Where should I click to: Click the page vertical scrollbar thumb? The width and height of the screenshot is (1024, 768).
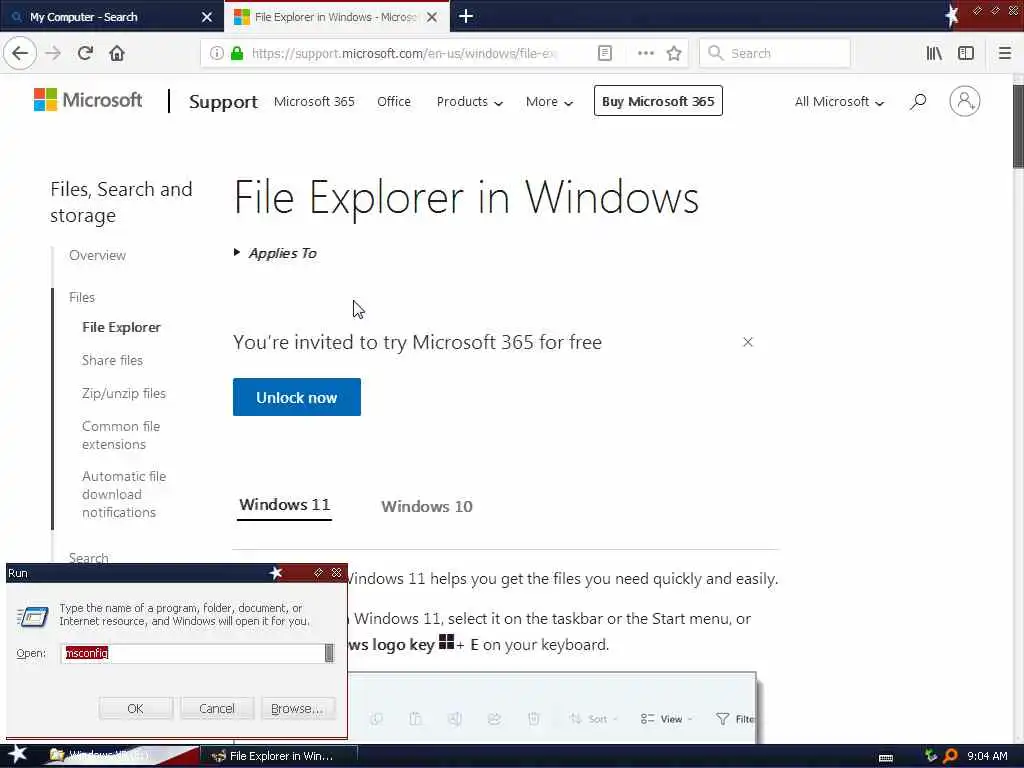[1018, 126]
